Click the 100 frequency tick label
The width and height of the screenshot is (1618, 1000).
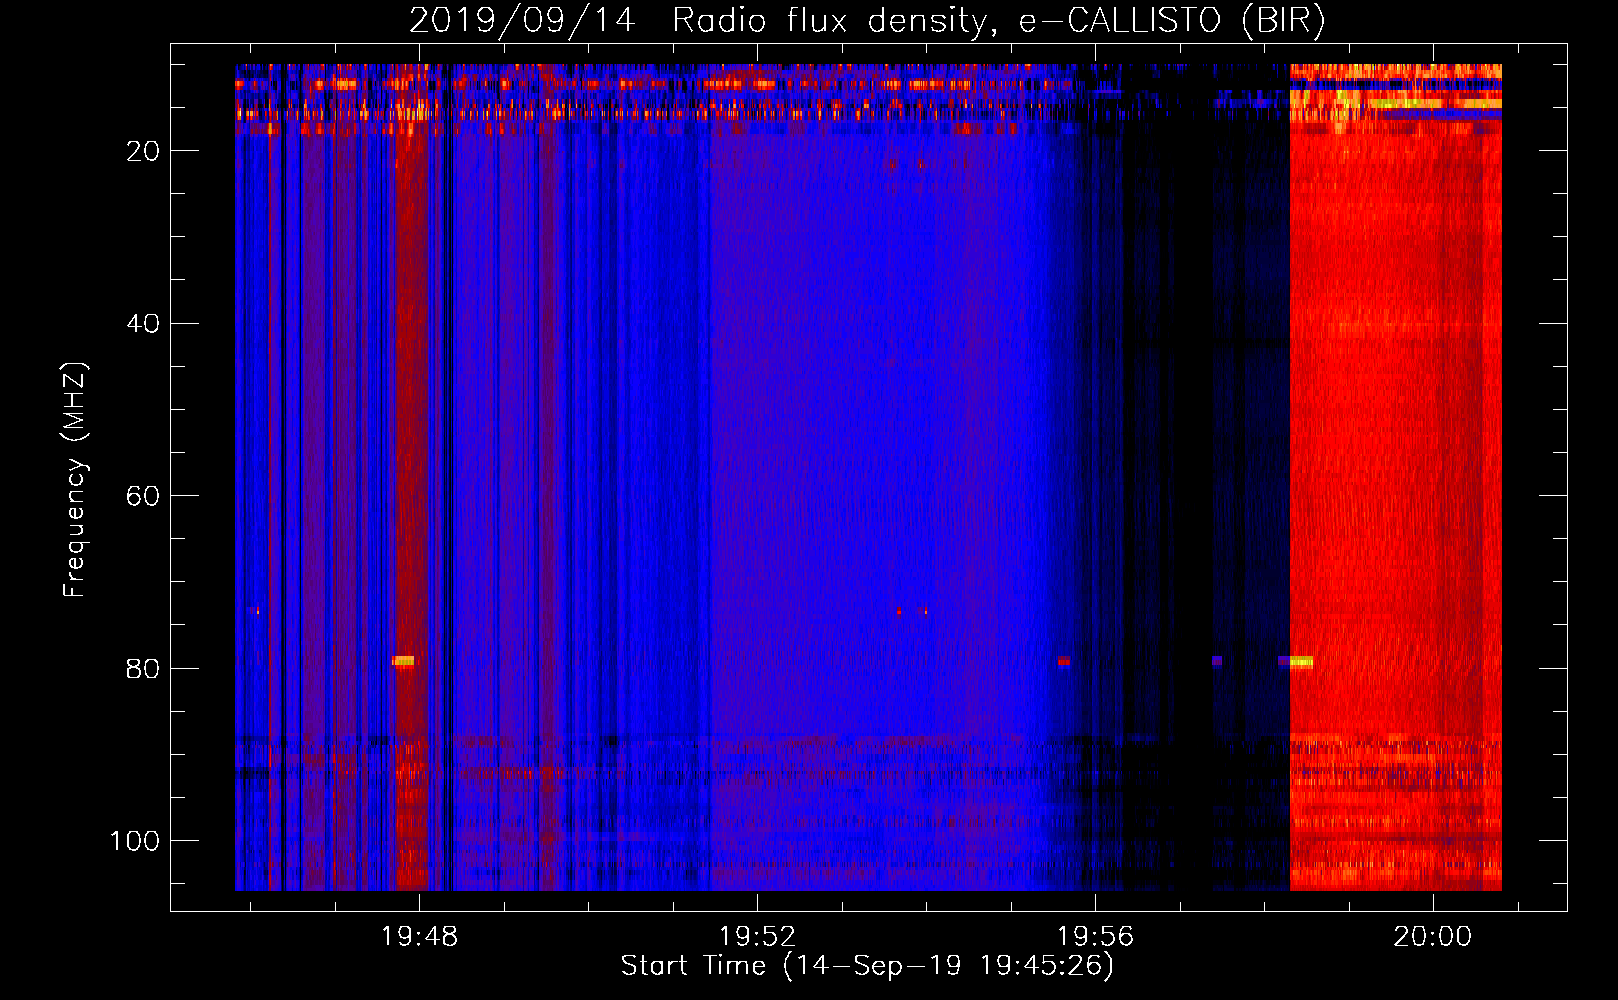[135, 841]
